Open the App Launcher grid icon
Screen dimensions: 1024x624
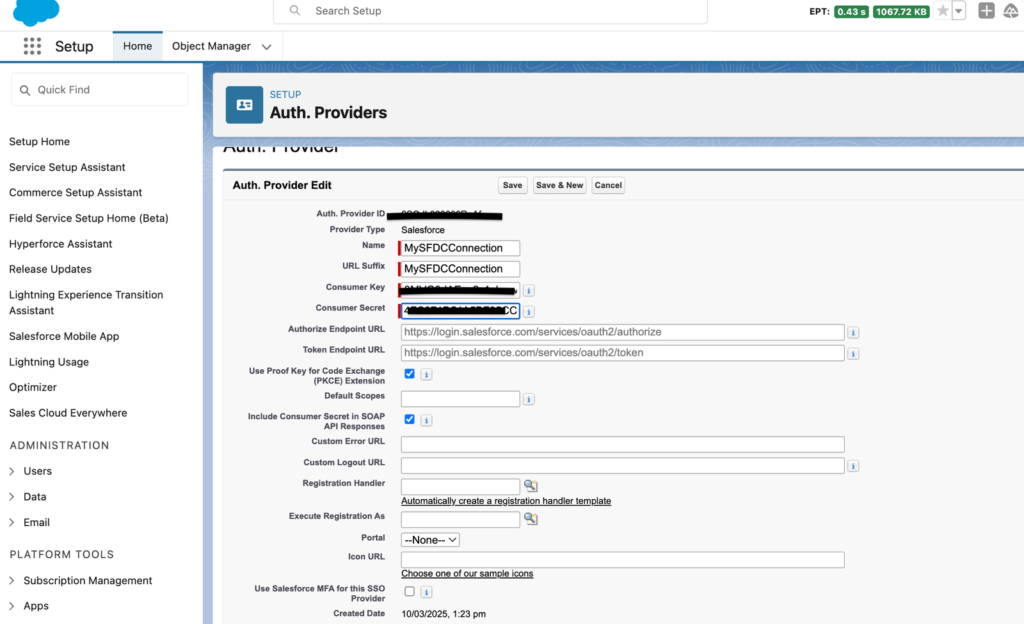(x=32, y=46)
